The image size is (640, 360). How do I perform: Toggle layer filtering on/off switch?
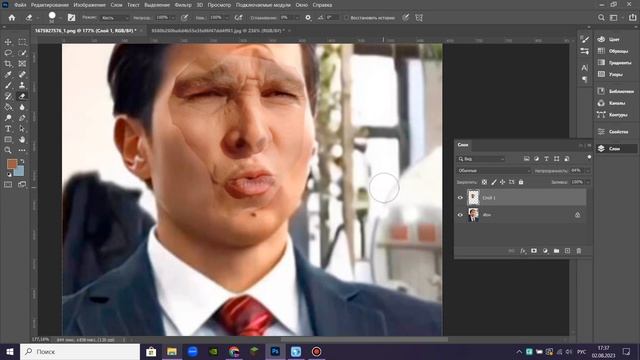(589, 158)
